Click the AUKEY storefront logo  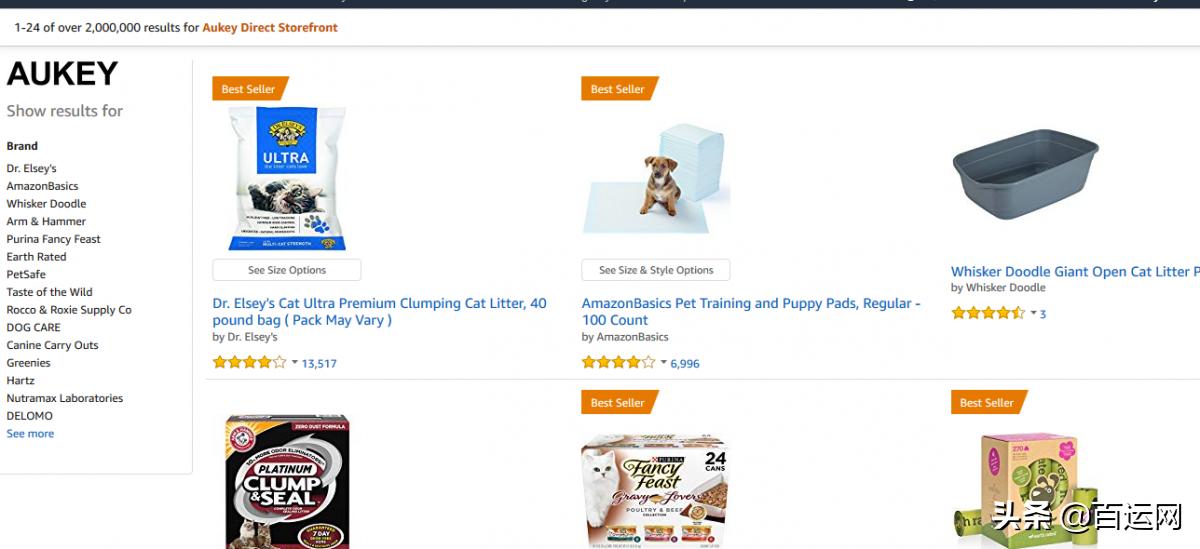62,74
